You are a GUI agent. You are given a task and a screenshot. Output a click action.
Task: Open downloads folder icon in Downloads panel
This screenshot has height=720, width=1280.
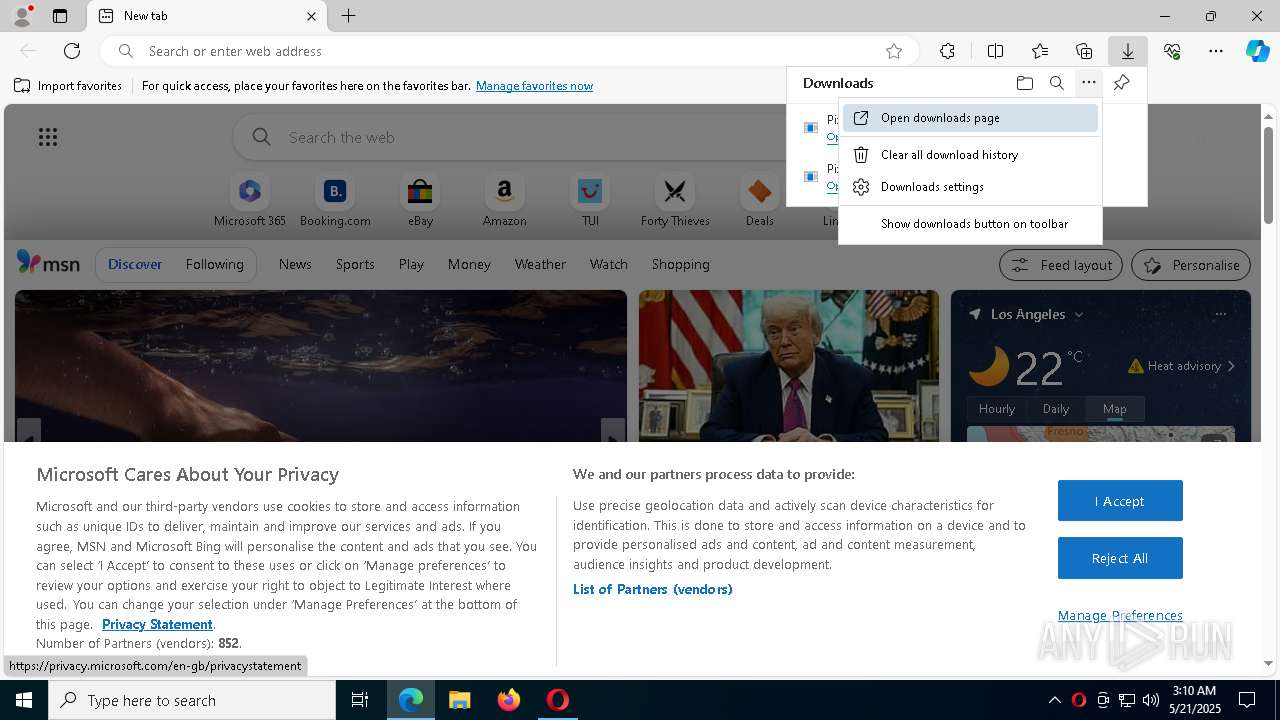tap(1024, 83)
